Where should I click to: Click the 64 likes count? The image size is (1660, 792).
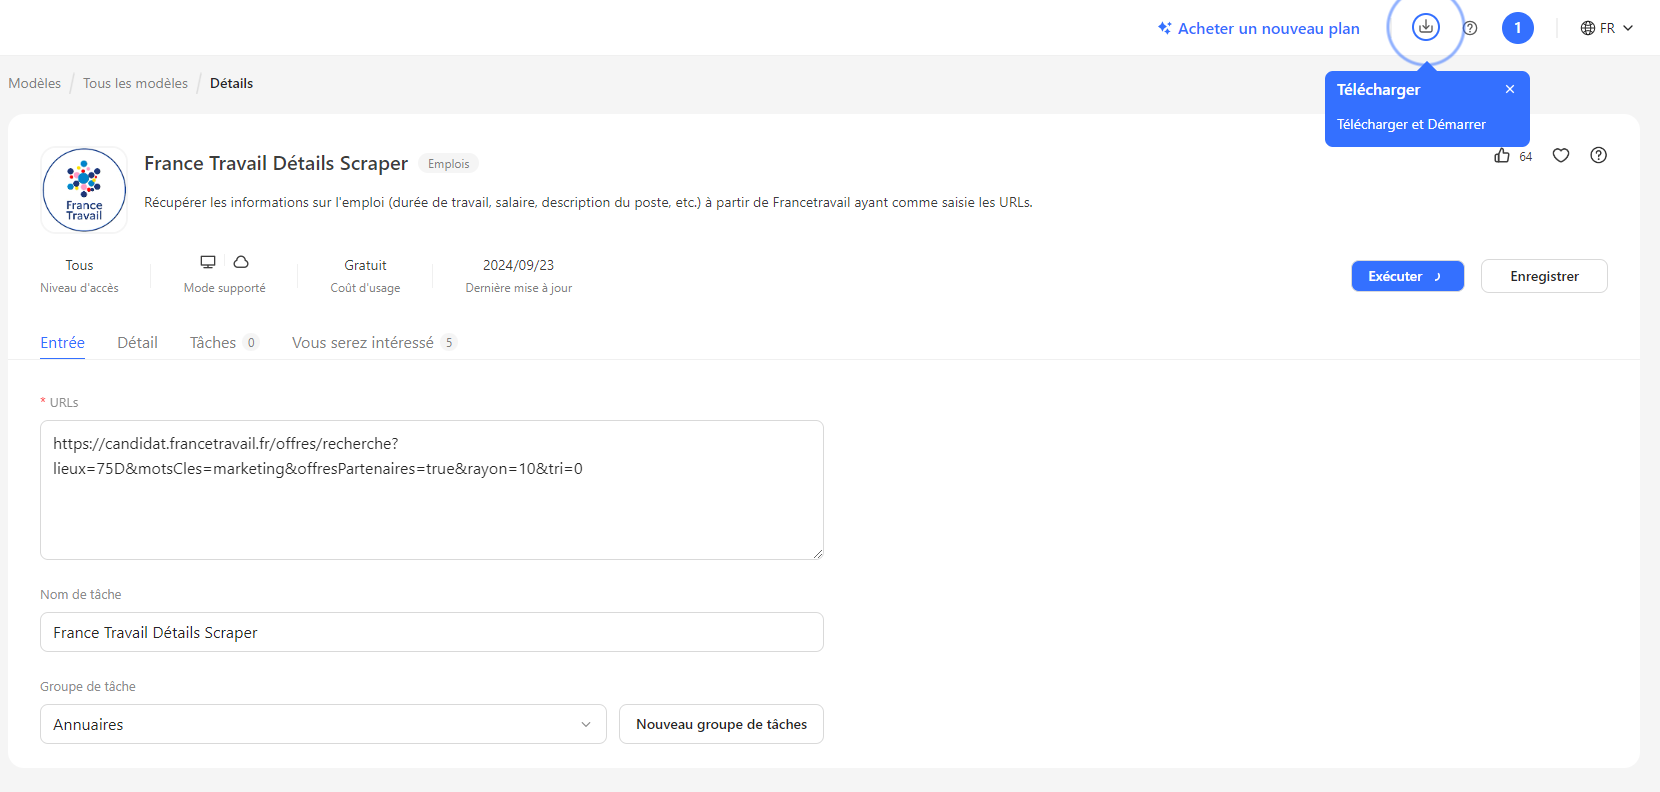tap(1525, 156)
